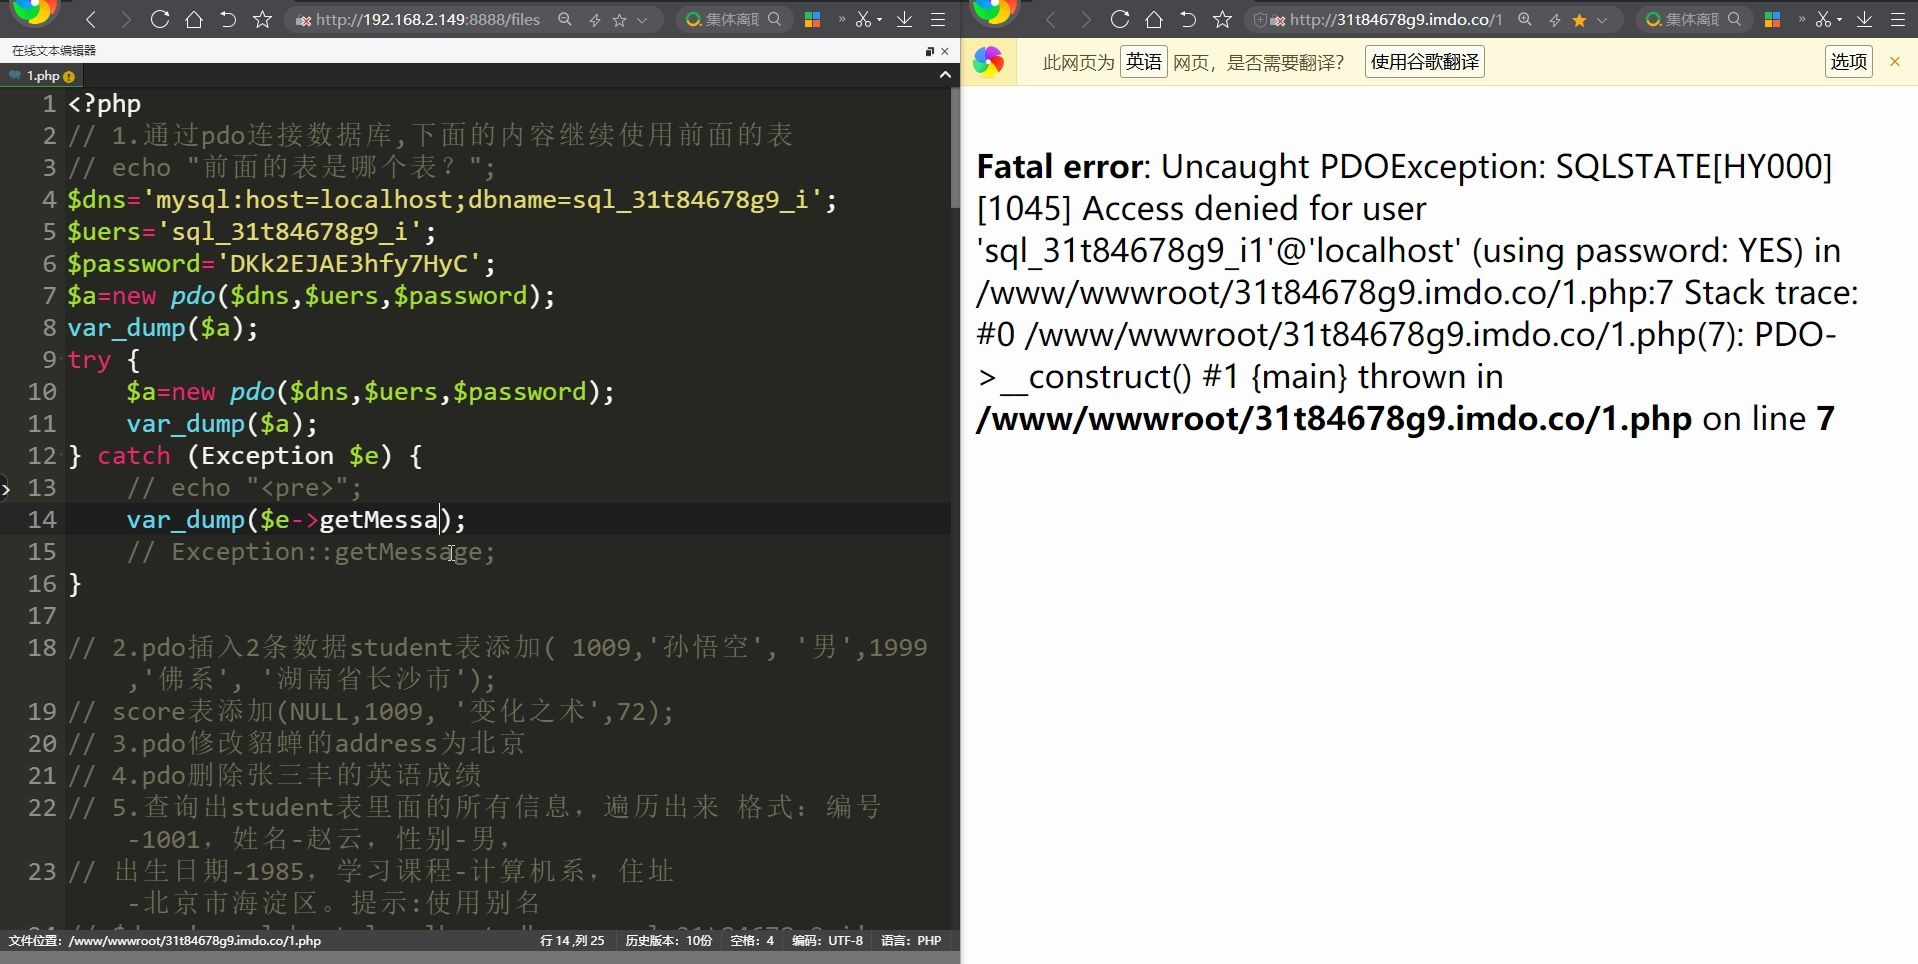The width and height of the screenshot is (1918, 964).
Task: Click line number 14 in the gutter
Action: 42,520
